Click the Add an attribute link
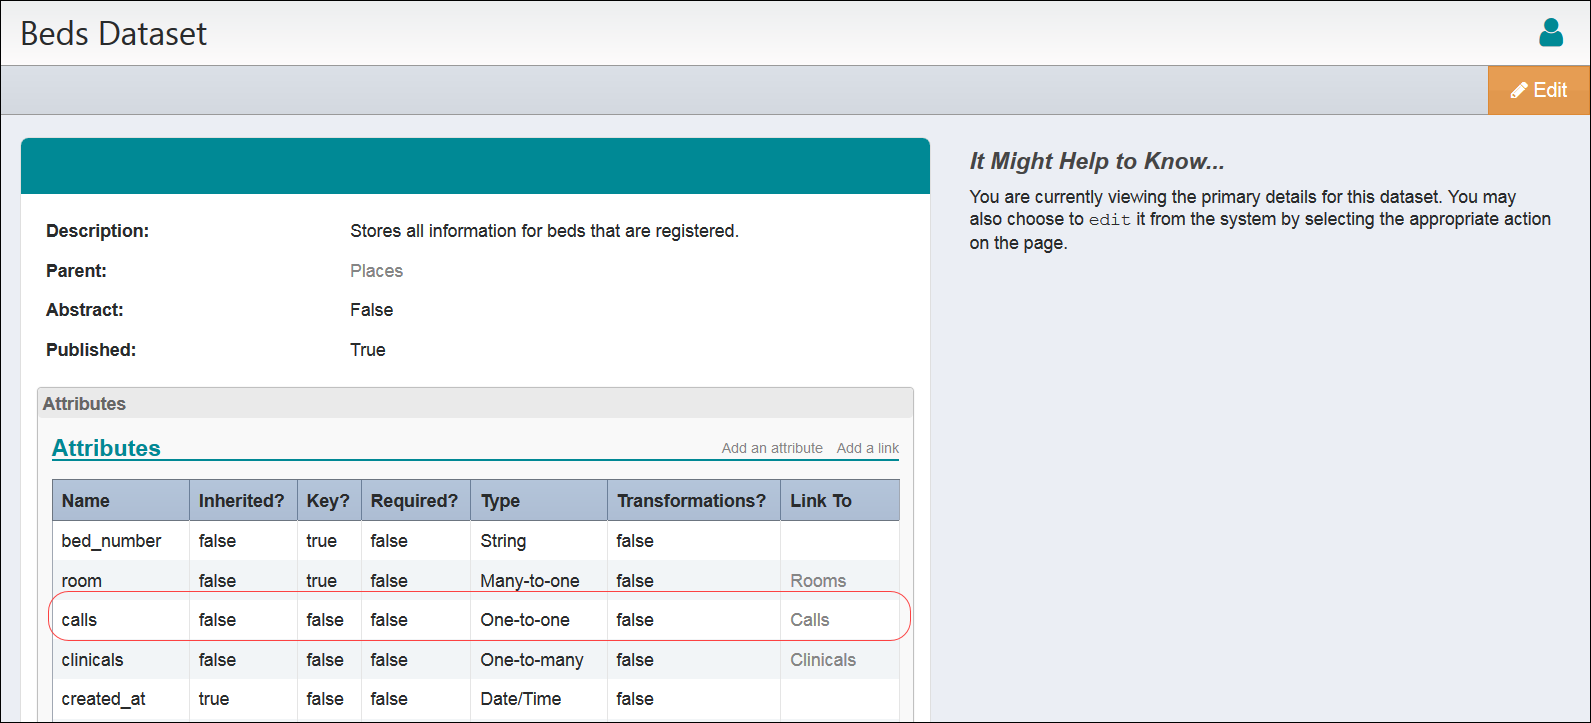 pos(772,448)
